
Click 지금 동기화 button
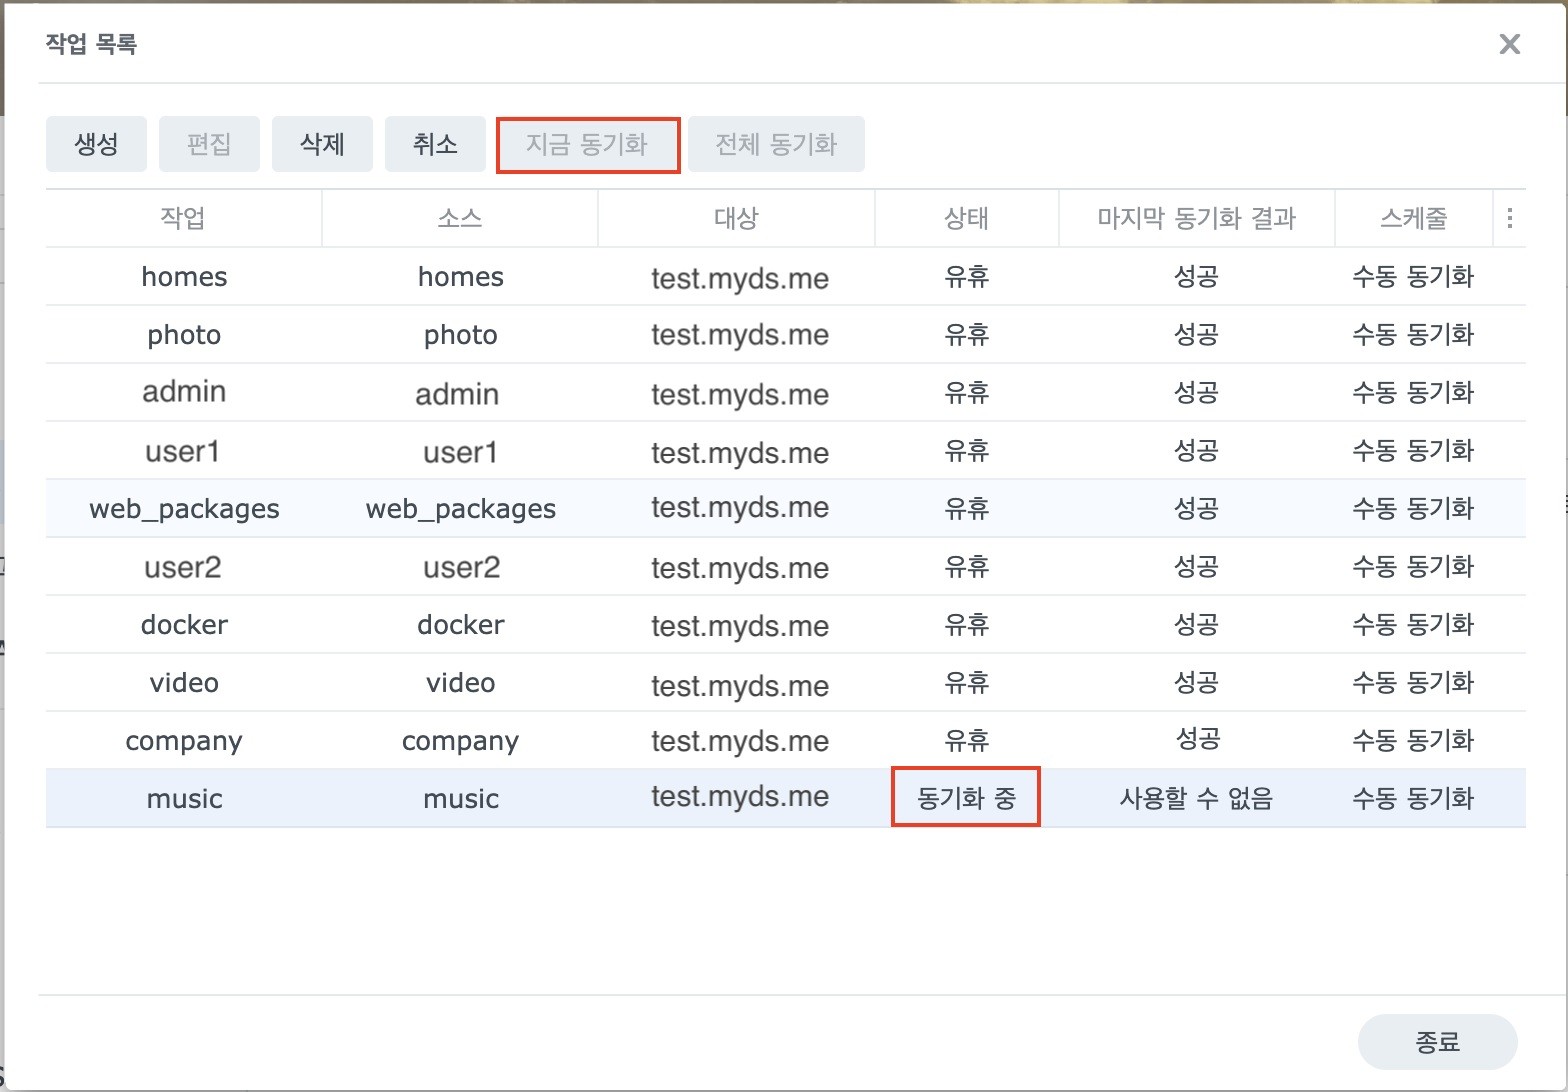[x=588, y=145]
